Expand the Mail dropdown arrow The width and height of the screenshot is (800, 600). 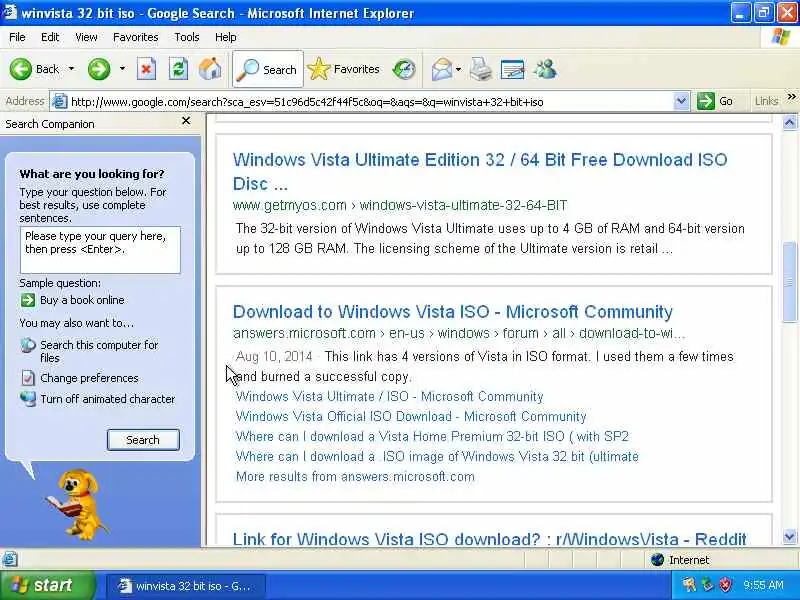[x=459, y=69]
